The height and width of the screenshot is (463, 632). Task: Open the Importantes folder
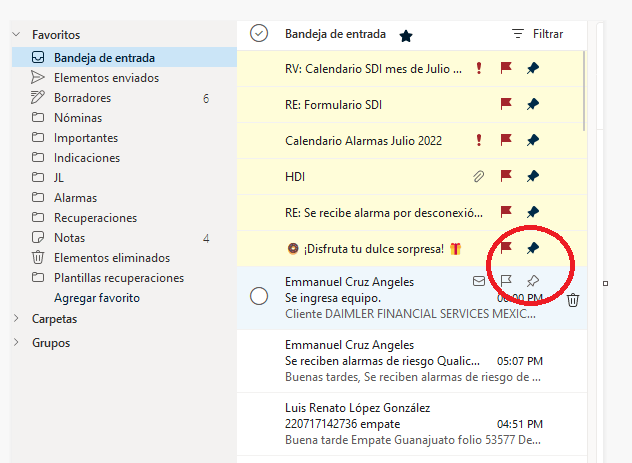click(x=124, y=138)
